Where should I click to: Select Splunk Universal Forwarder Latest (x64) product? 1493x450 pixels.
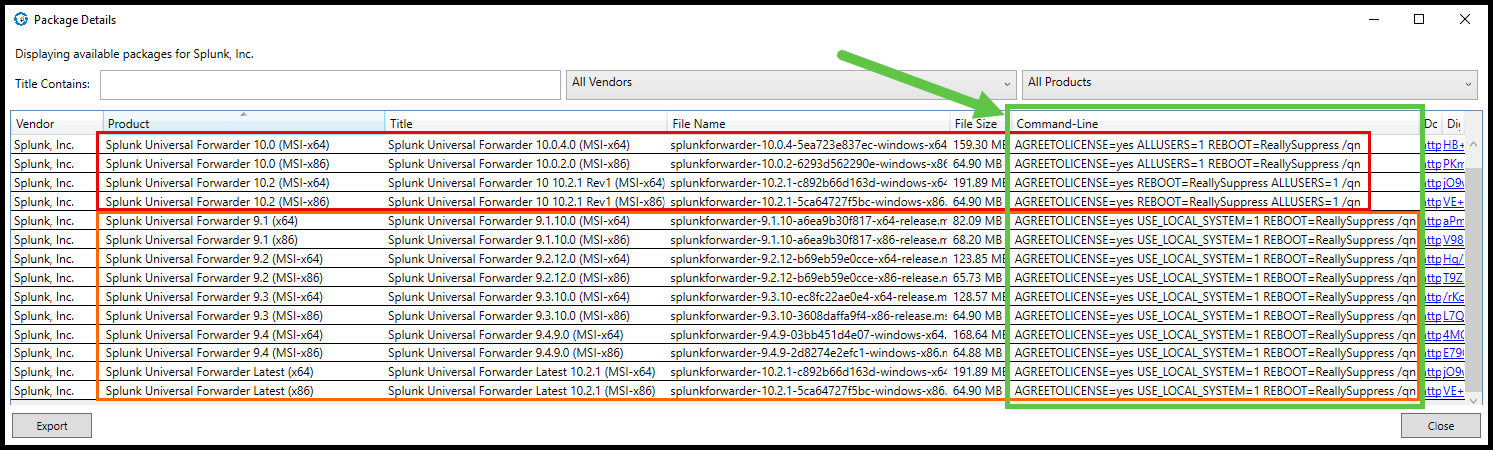209,373
